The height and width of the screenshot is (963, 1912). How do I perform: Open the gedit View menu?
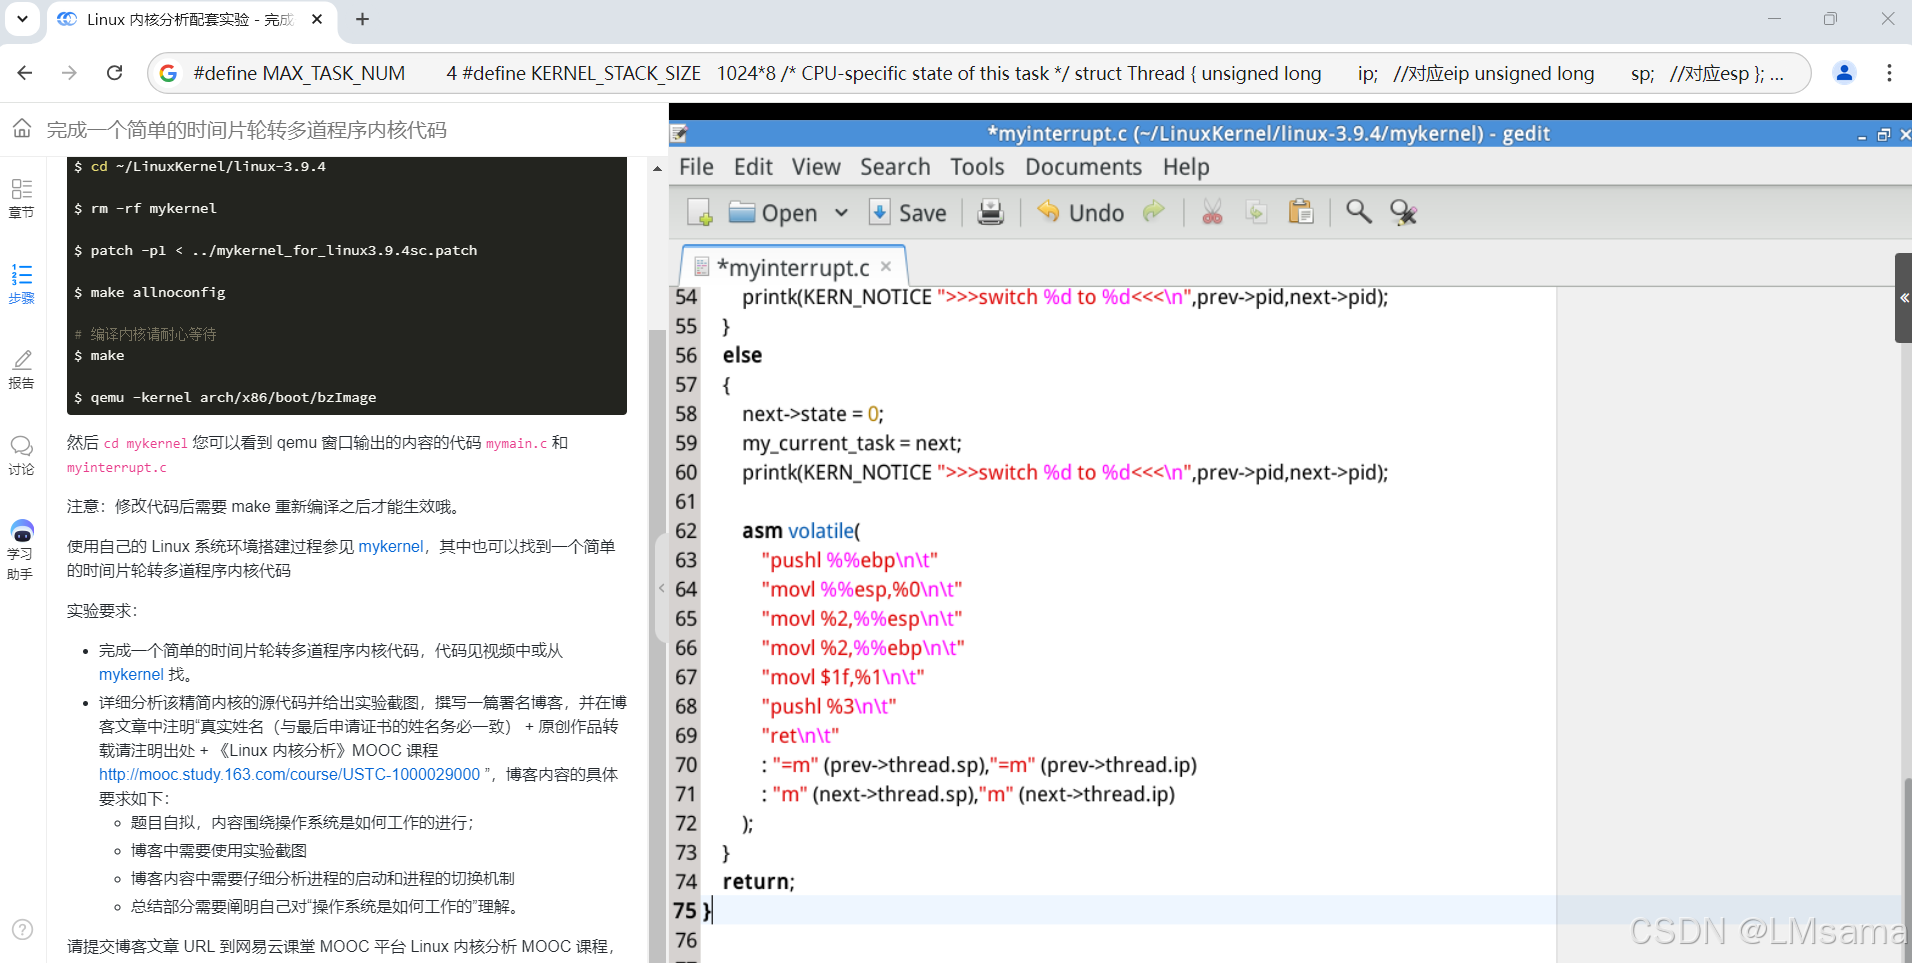[x=816, y=167]
